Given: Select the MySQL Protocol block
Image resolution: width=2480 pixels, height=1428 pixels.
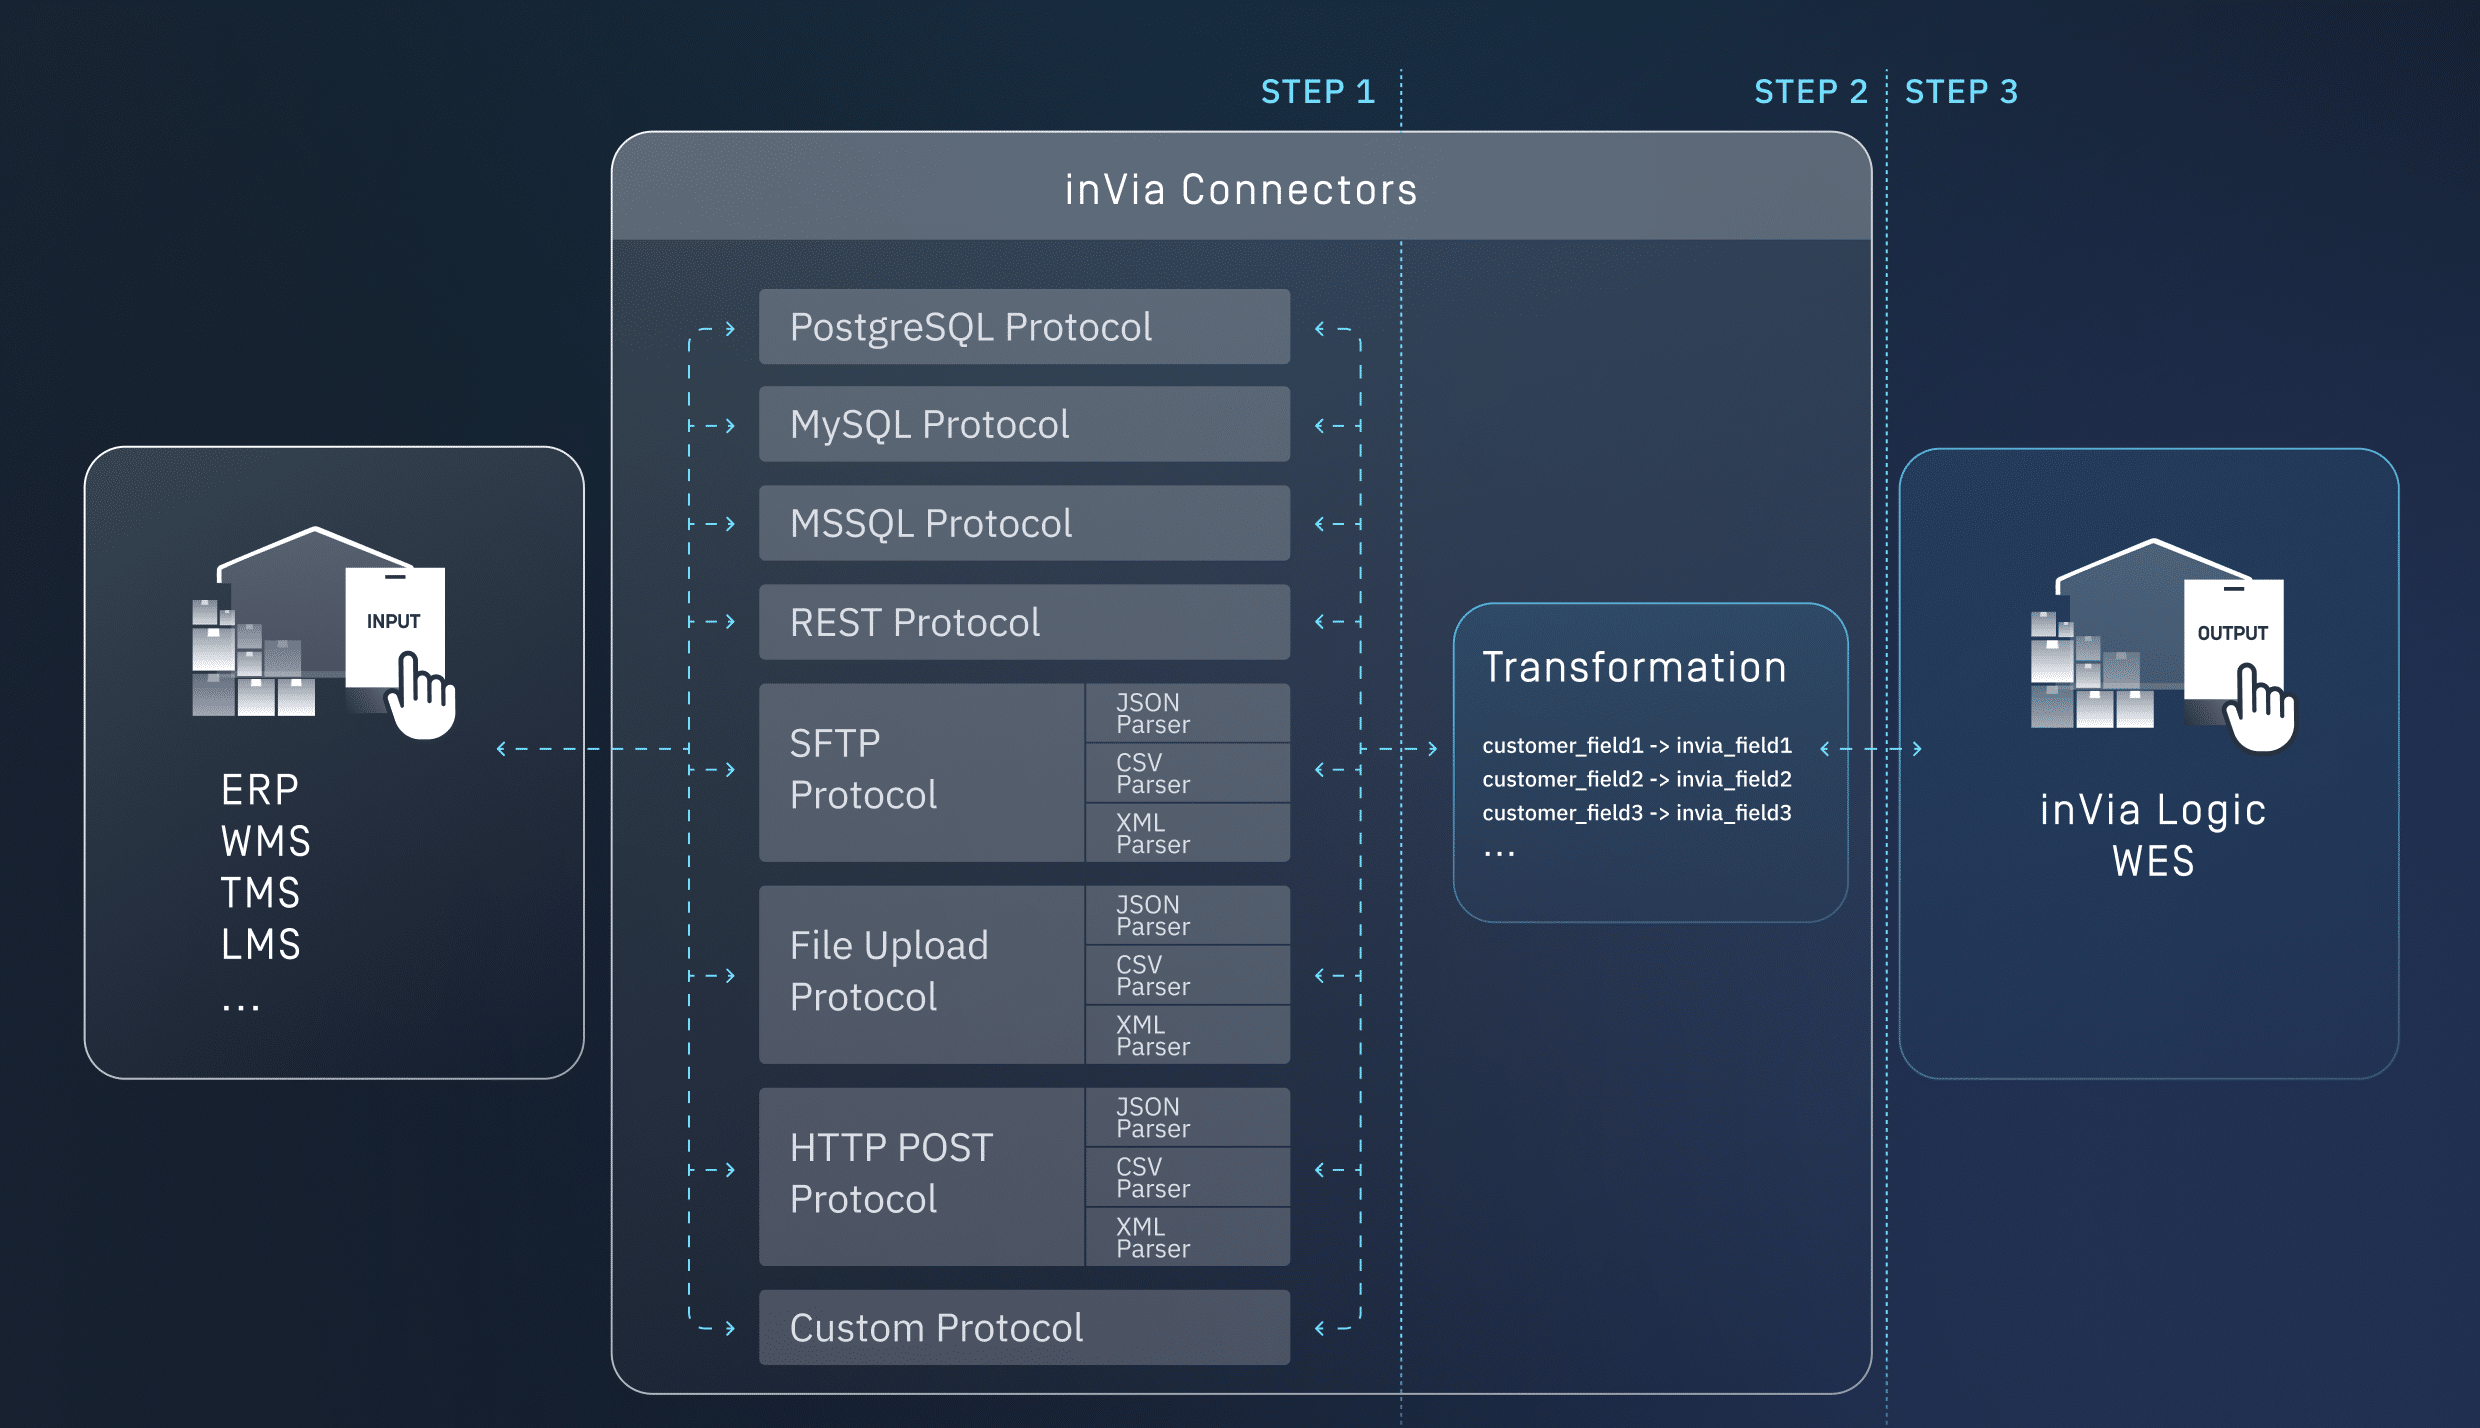Looking at the screenshot, I should [1024, 425].
